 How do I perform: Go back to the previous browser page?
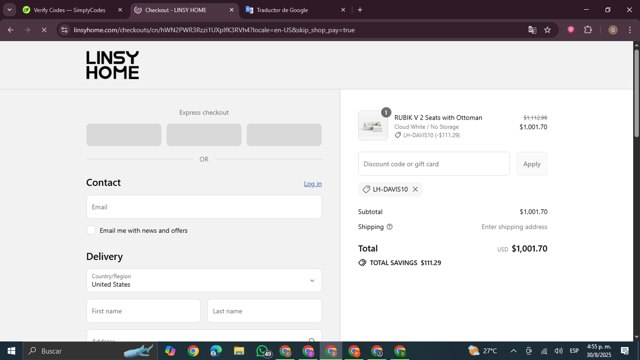(x=11, y=30)
